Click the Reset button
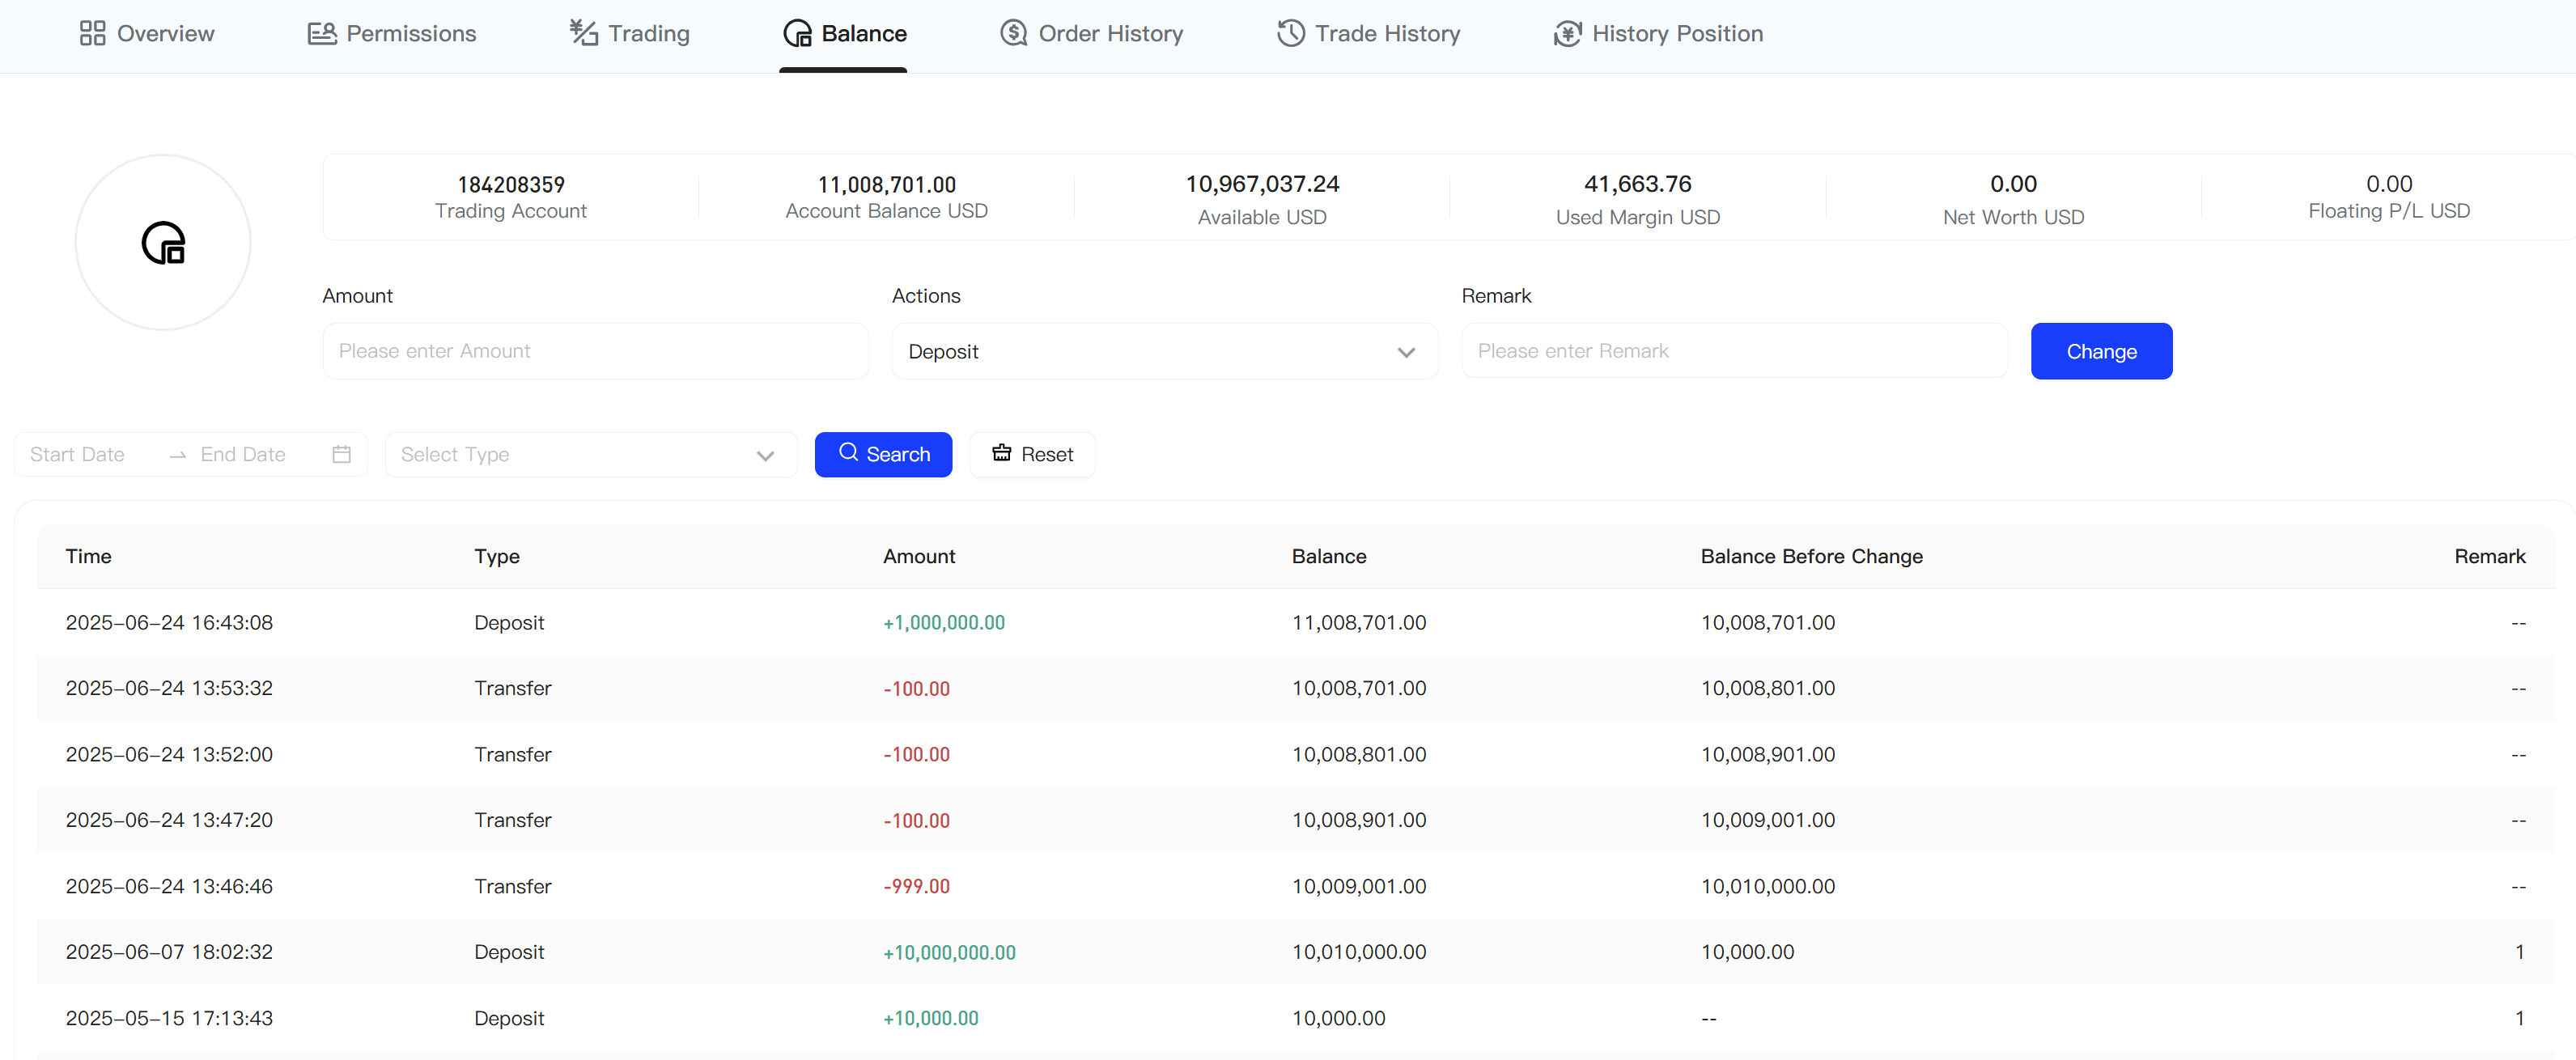Screen dimensions: 2576x1060 (x=1032, y=455)
